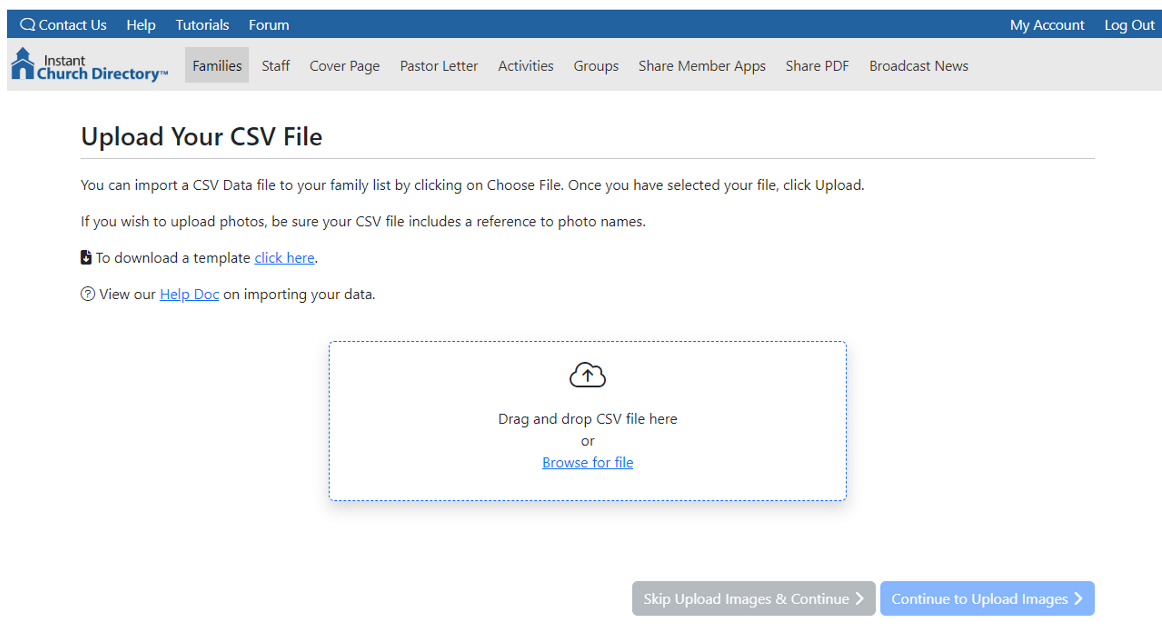
Task: Go to Tutorials
Action: pyautogui.click(x=202, y=24)
